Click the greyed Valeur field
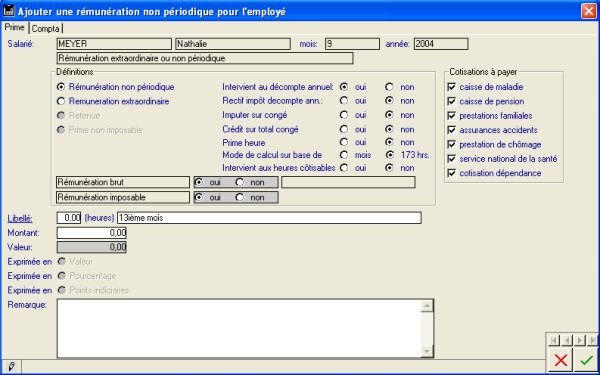This screenshot has width=600, height=375. pyautogui.click(x=91, y=247)
